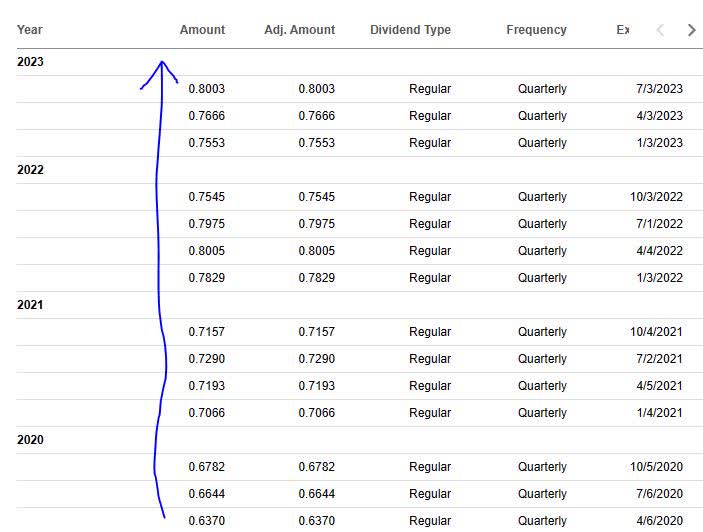Click the ex-date 1/3/2023
703x532 pixels.
pos(660,143)
